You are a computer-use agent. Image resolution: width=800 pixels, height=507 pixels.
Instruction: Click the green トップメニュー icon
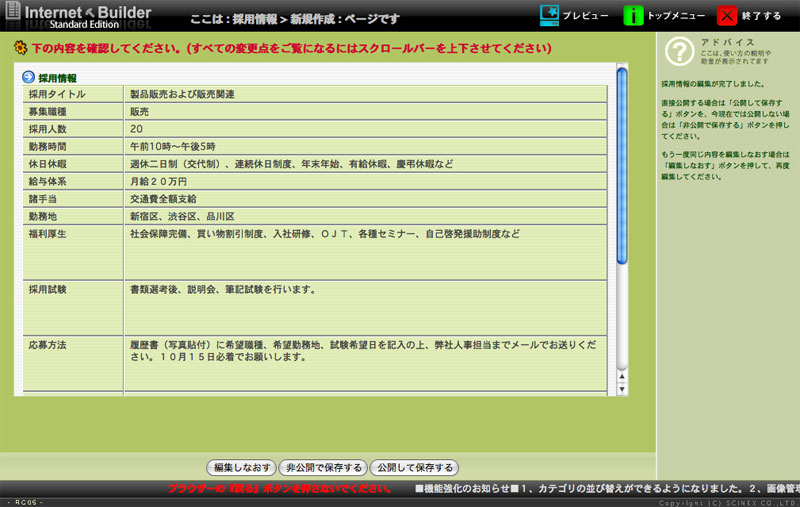(633, 15)
